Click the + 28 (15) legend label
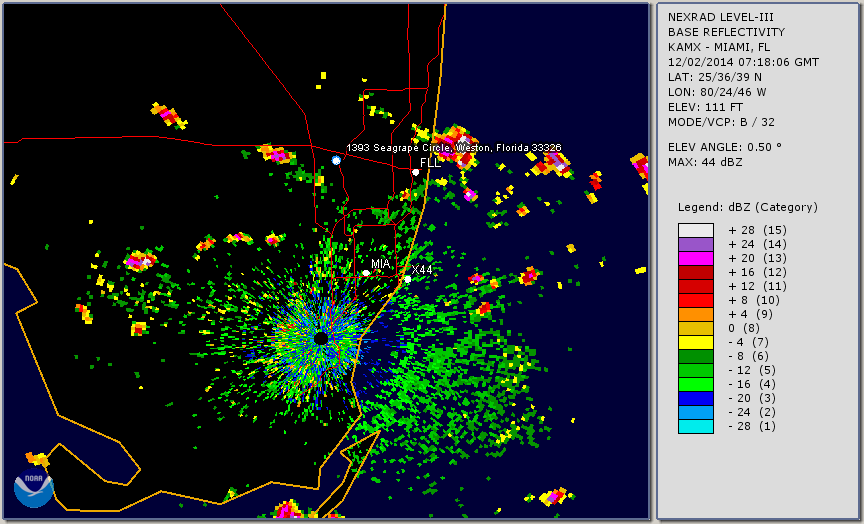This screenshot has width=864, height=524. click(x=757, y=230)
